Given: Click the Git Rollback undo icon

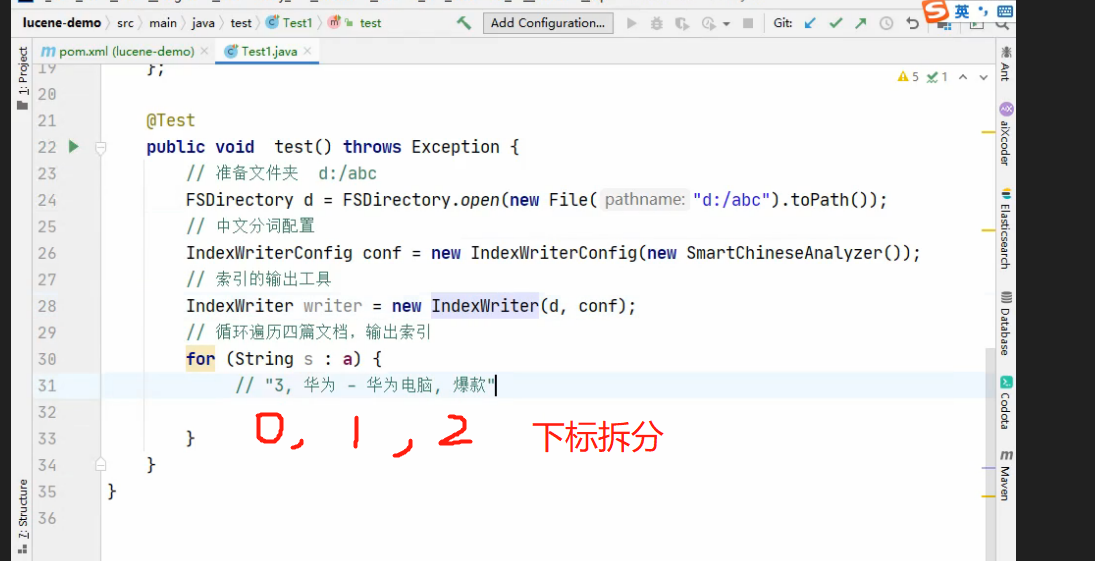Looking at the screenshot, I should coord(912,23).
